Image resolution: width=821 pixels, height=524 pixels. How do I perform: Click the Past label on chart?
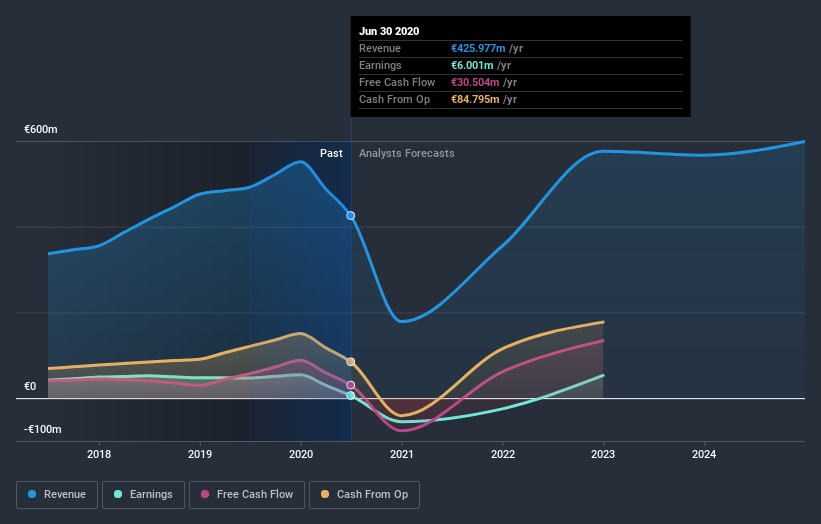pos(331,153)
